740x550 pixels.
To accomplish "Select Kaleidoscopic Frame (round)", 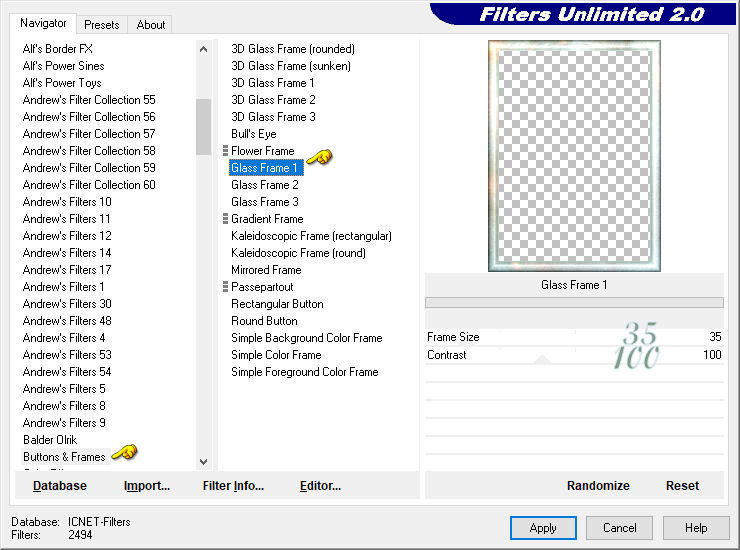I will click(x=298, y=253).
